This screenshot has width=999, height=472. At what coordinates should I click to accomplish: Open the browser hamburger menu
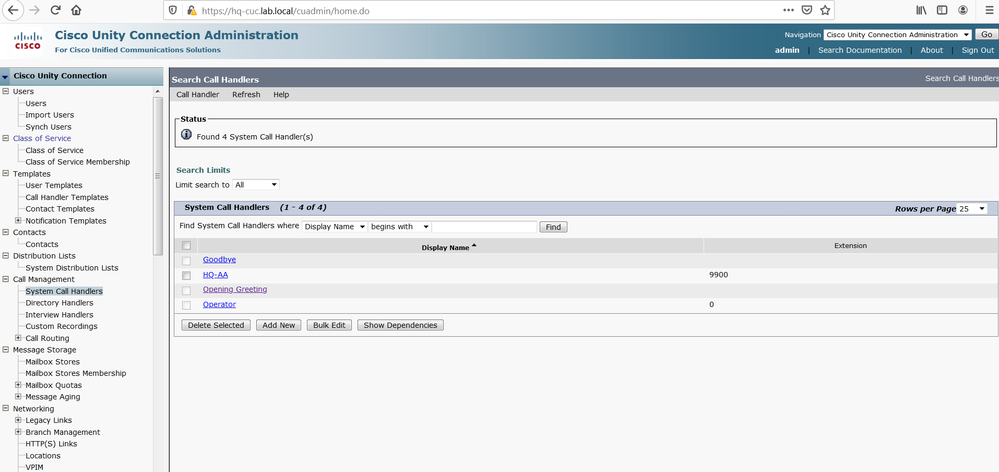click(x=989, y=10)
